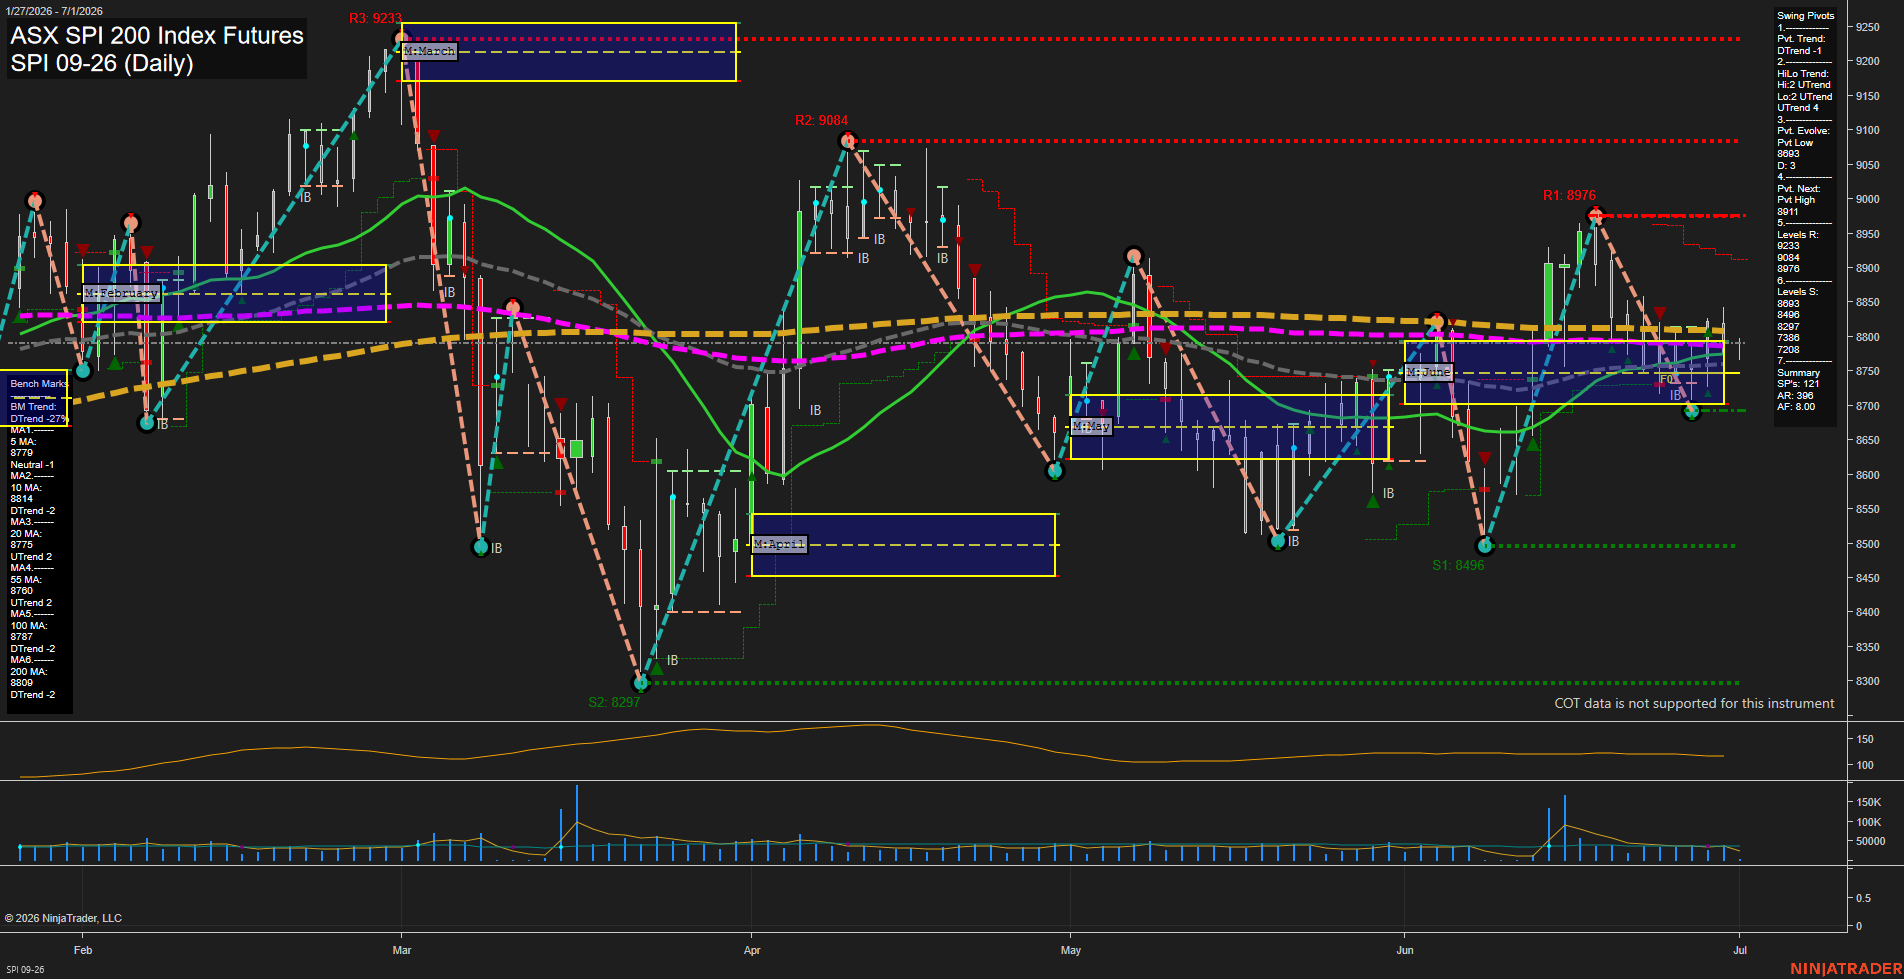Select the 55 MA value 8760
The image size is (1904, 979).
(22, 591)
